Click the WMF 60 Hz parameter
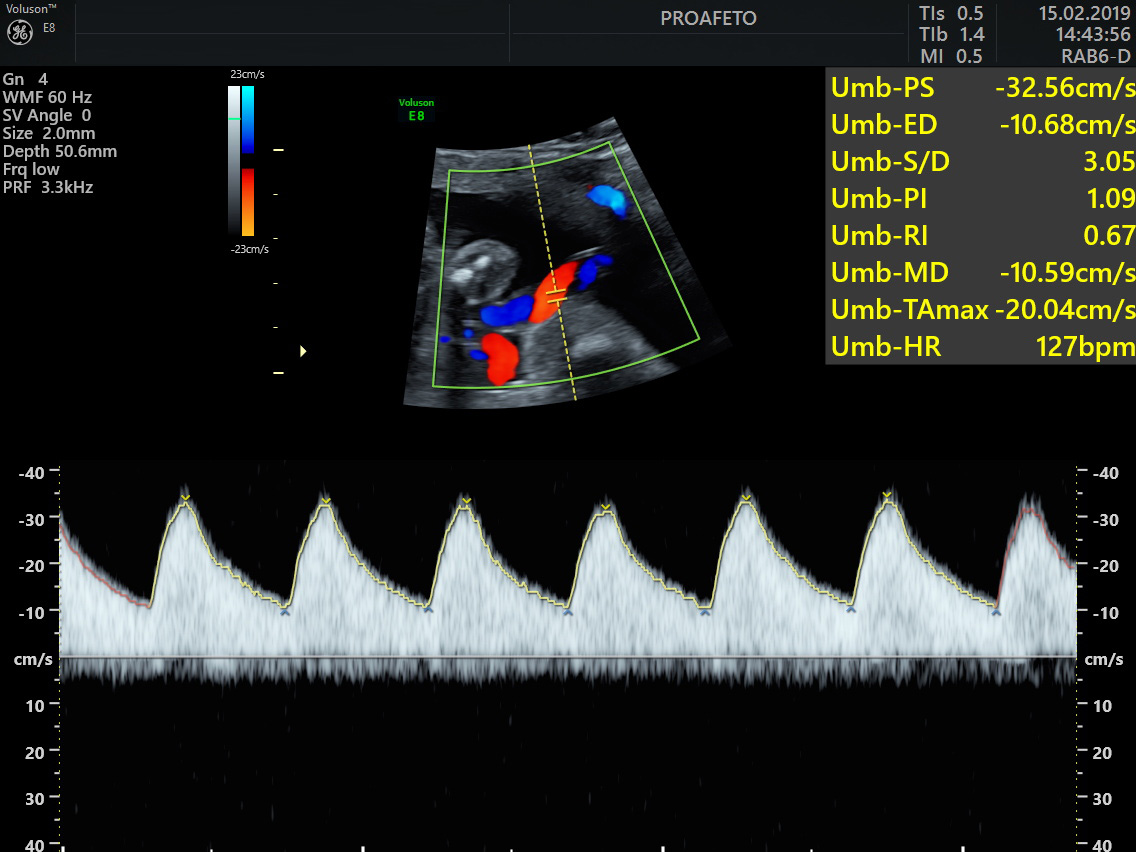1136x852 pixels. [47, 97]
